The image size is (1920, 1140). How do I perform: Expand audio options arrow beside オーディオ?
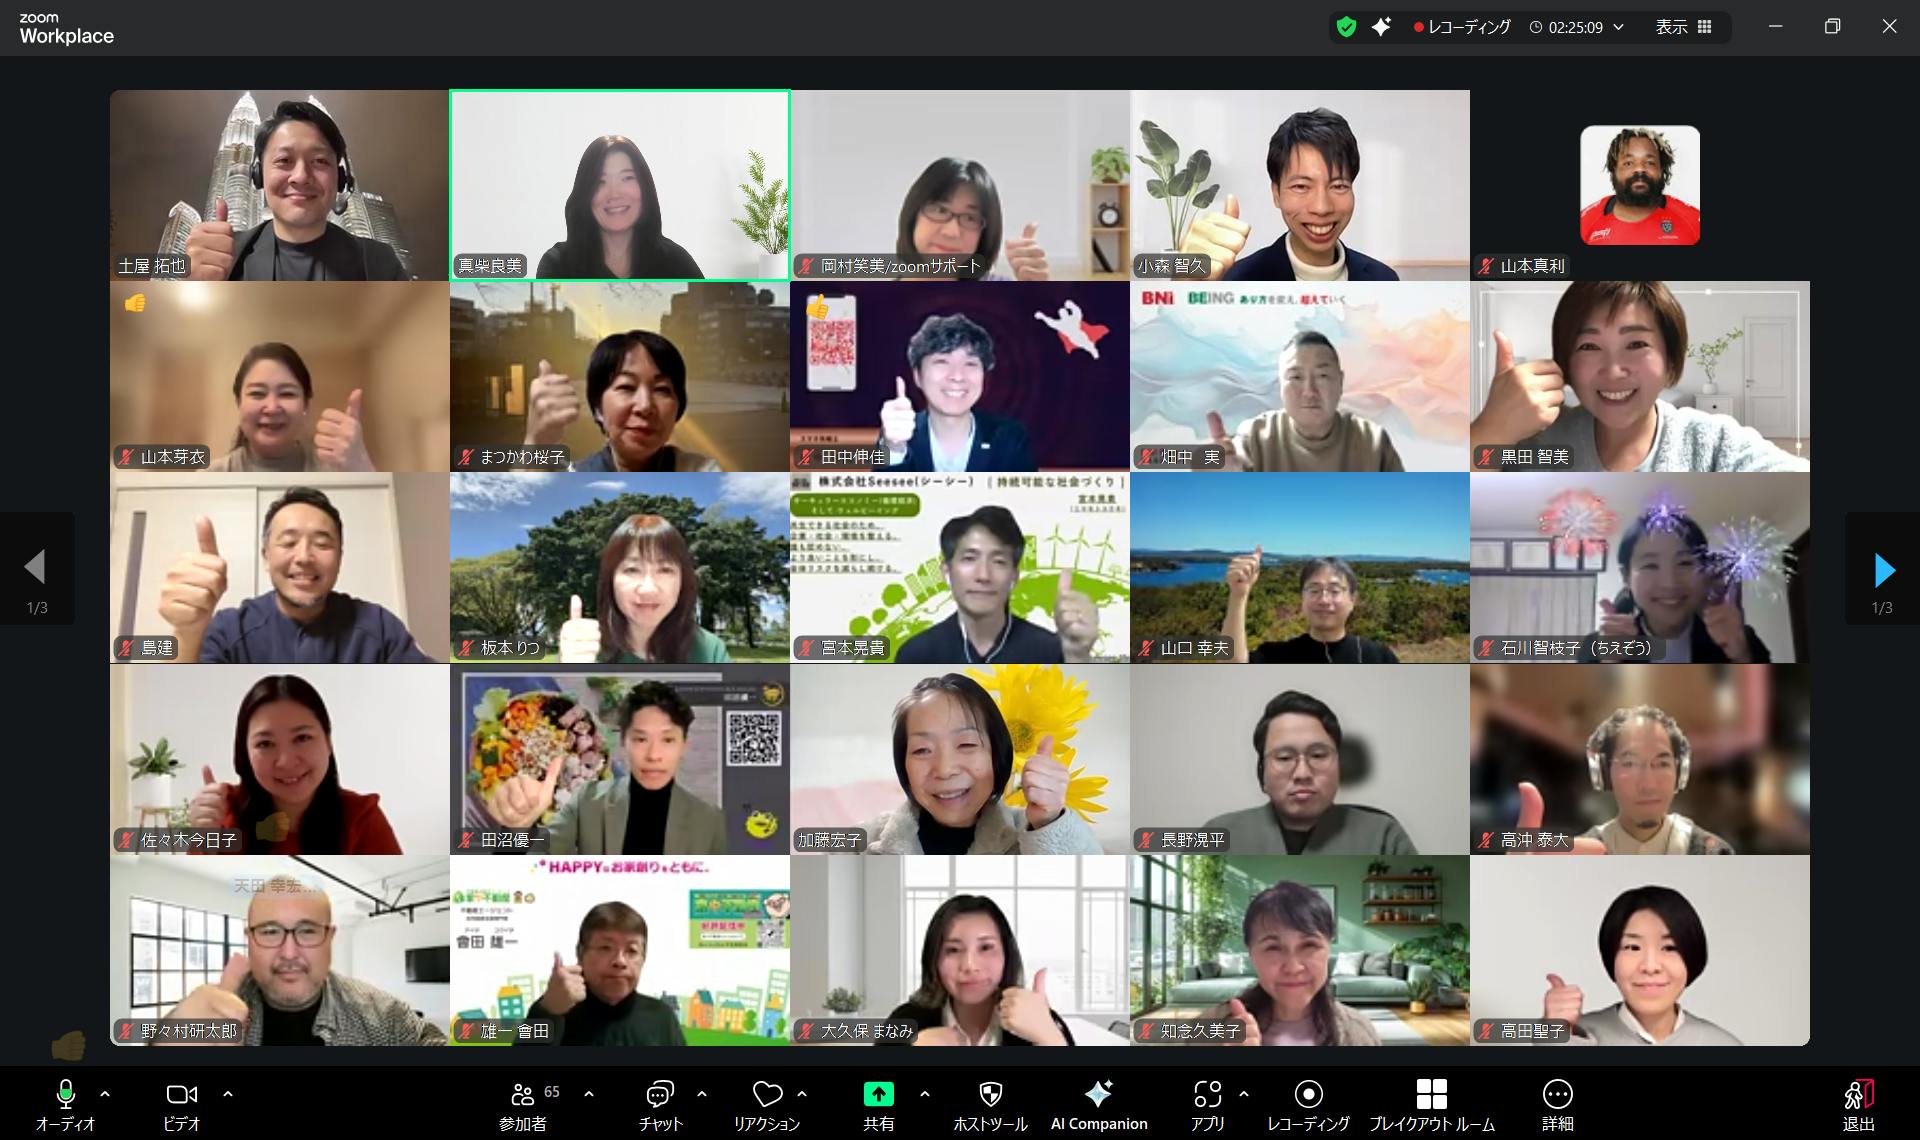[x=105, y=1094]
